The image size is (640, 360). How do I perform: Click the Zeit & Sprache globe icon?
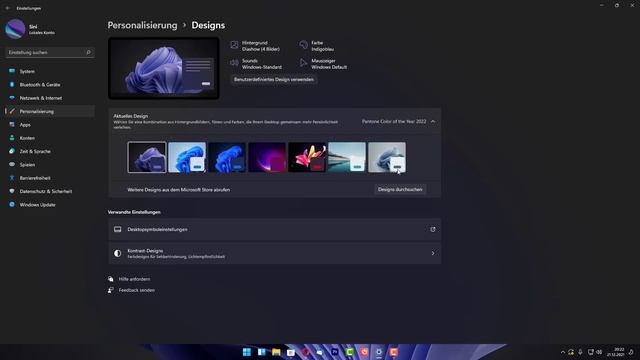click(x=12, y=151)
